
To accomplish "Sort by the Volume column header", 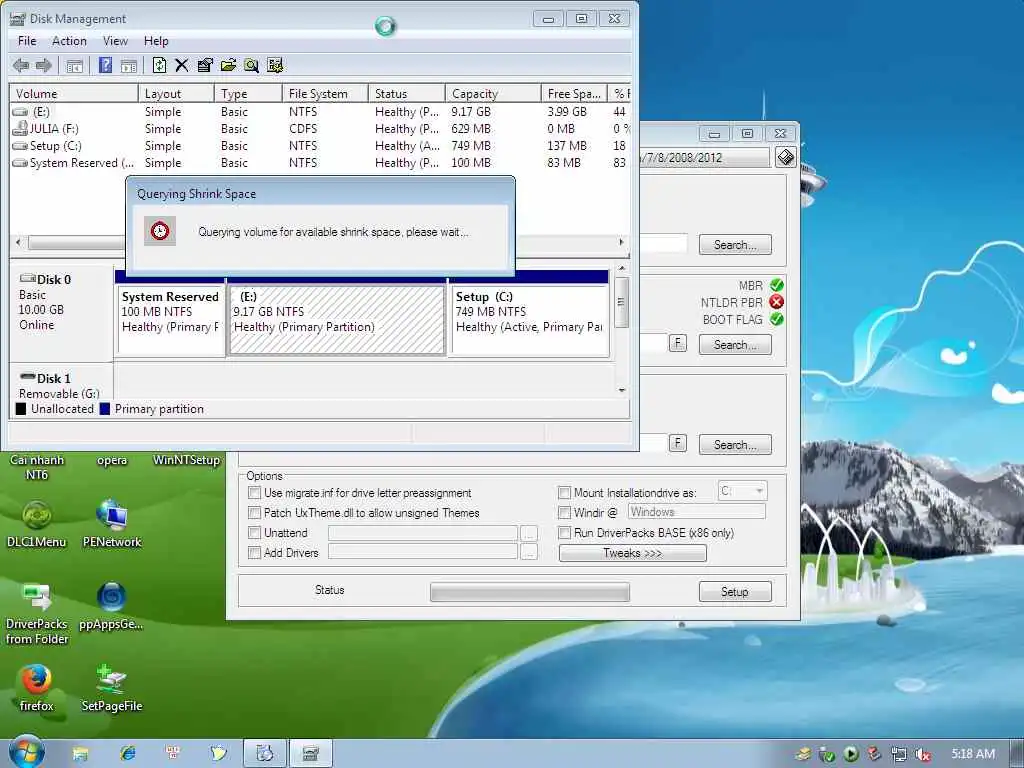I will click(x=74, y=93).
